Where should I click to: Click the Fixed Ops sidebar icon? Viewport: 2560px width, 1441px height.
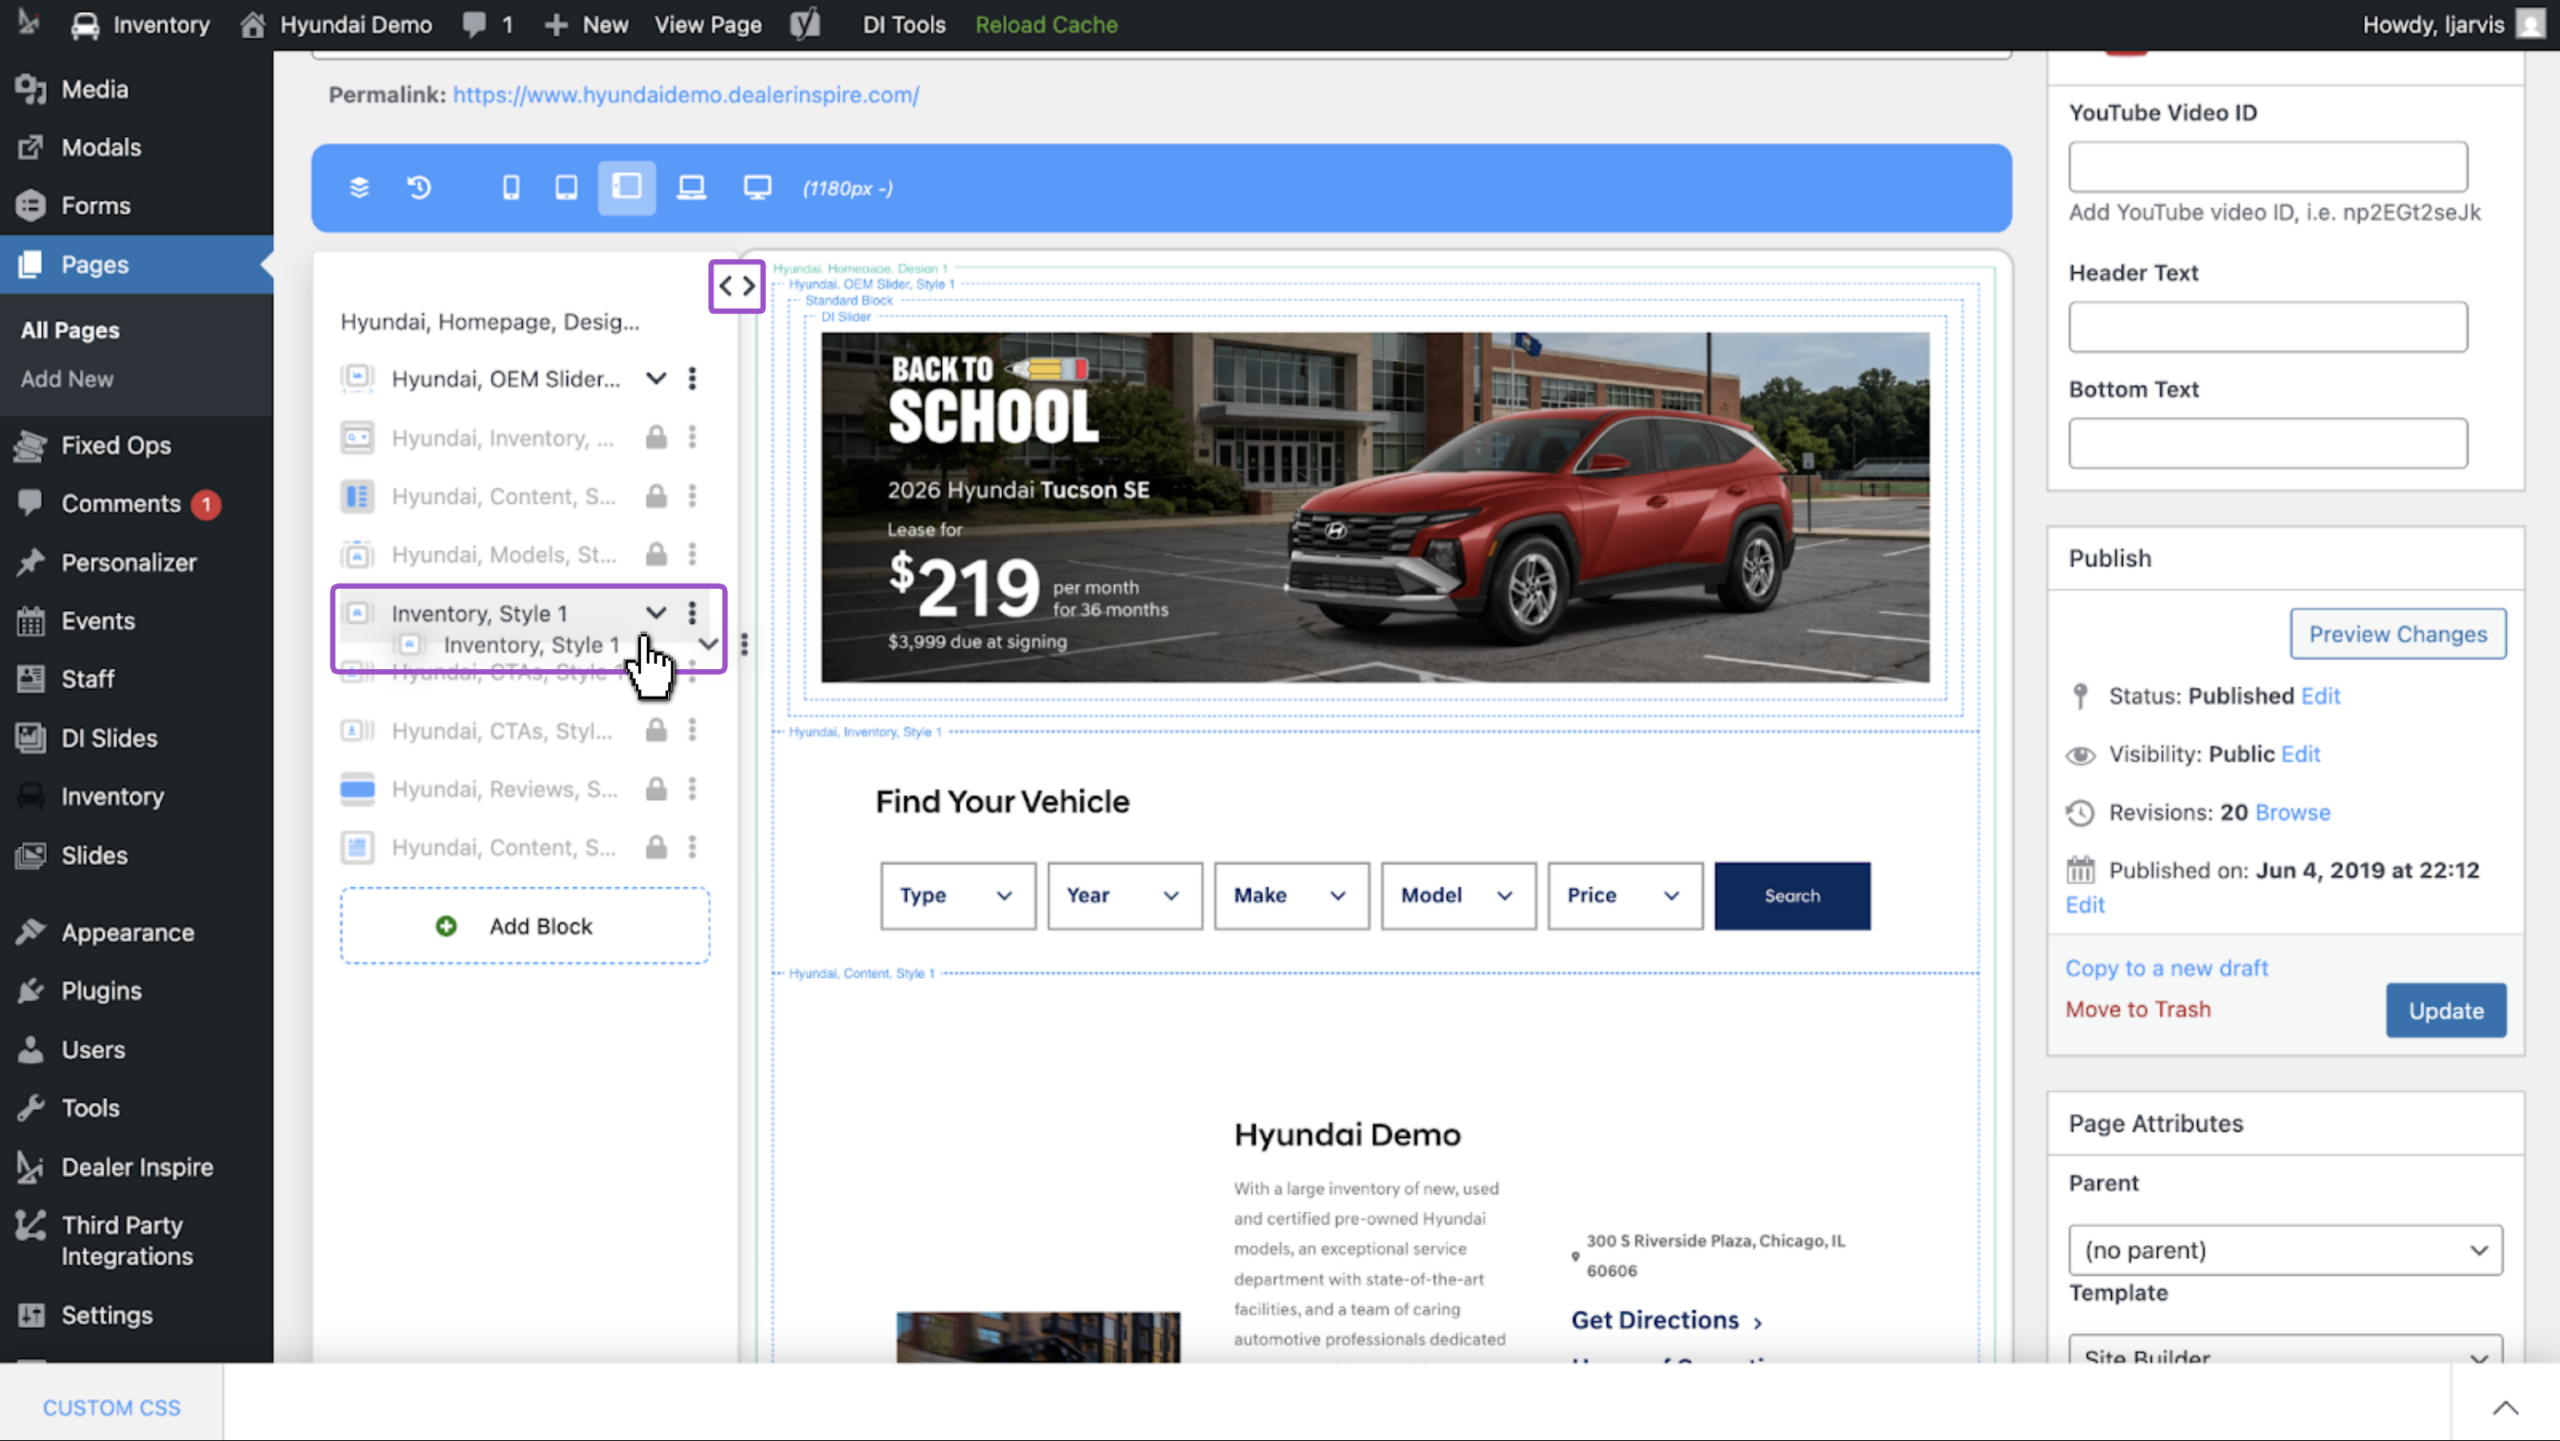tap(31, 445)
